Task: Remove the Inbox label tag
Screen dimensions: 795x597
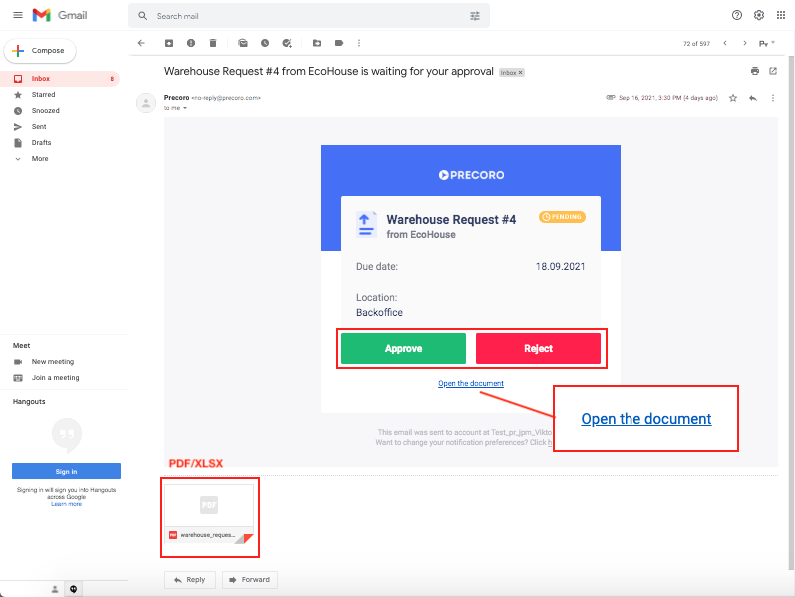Action: point(520,73)
